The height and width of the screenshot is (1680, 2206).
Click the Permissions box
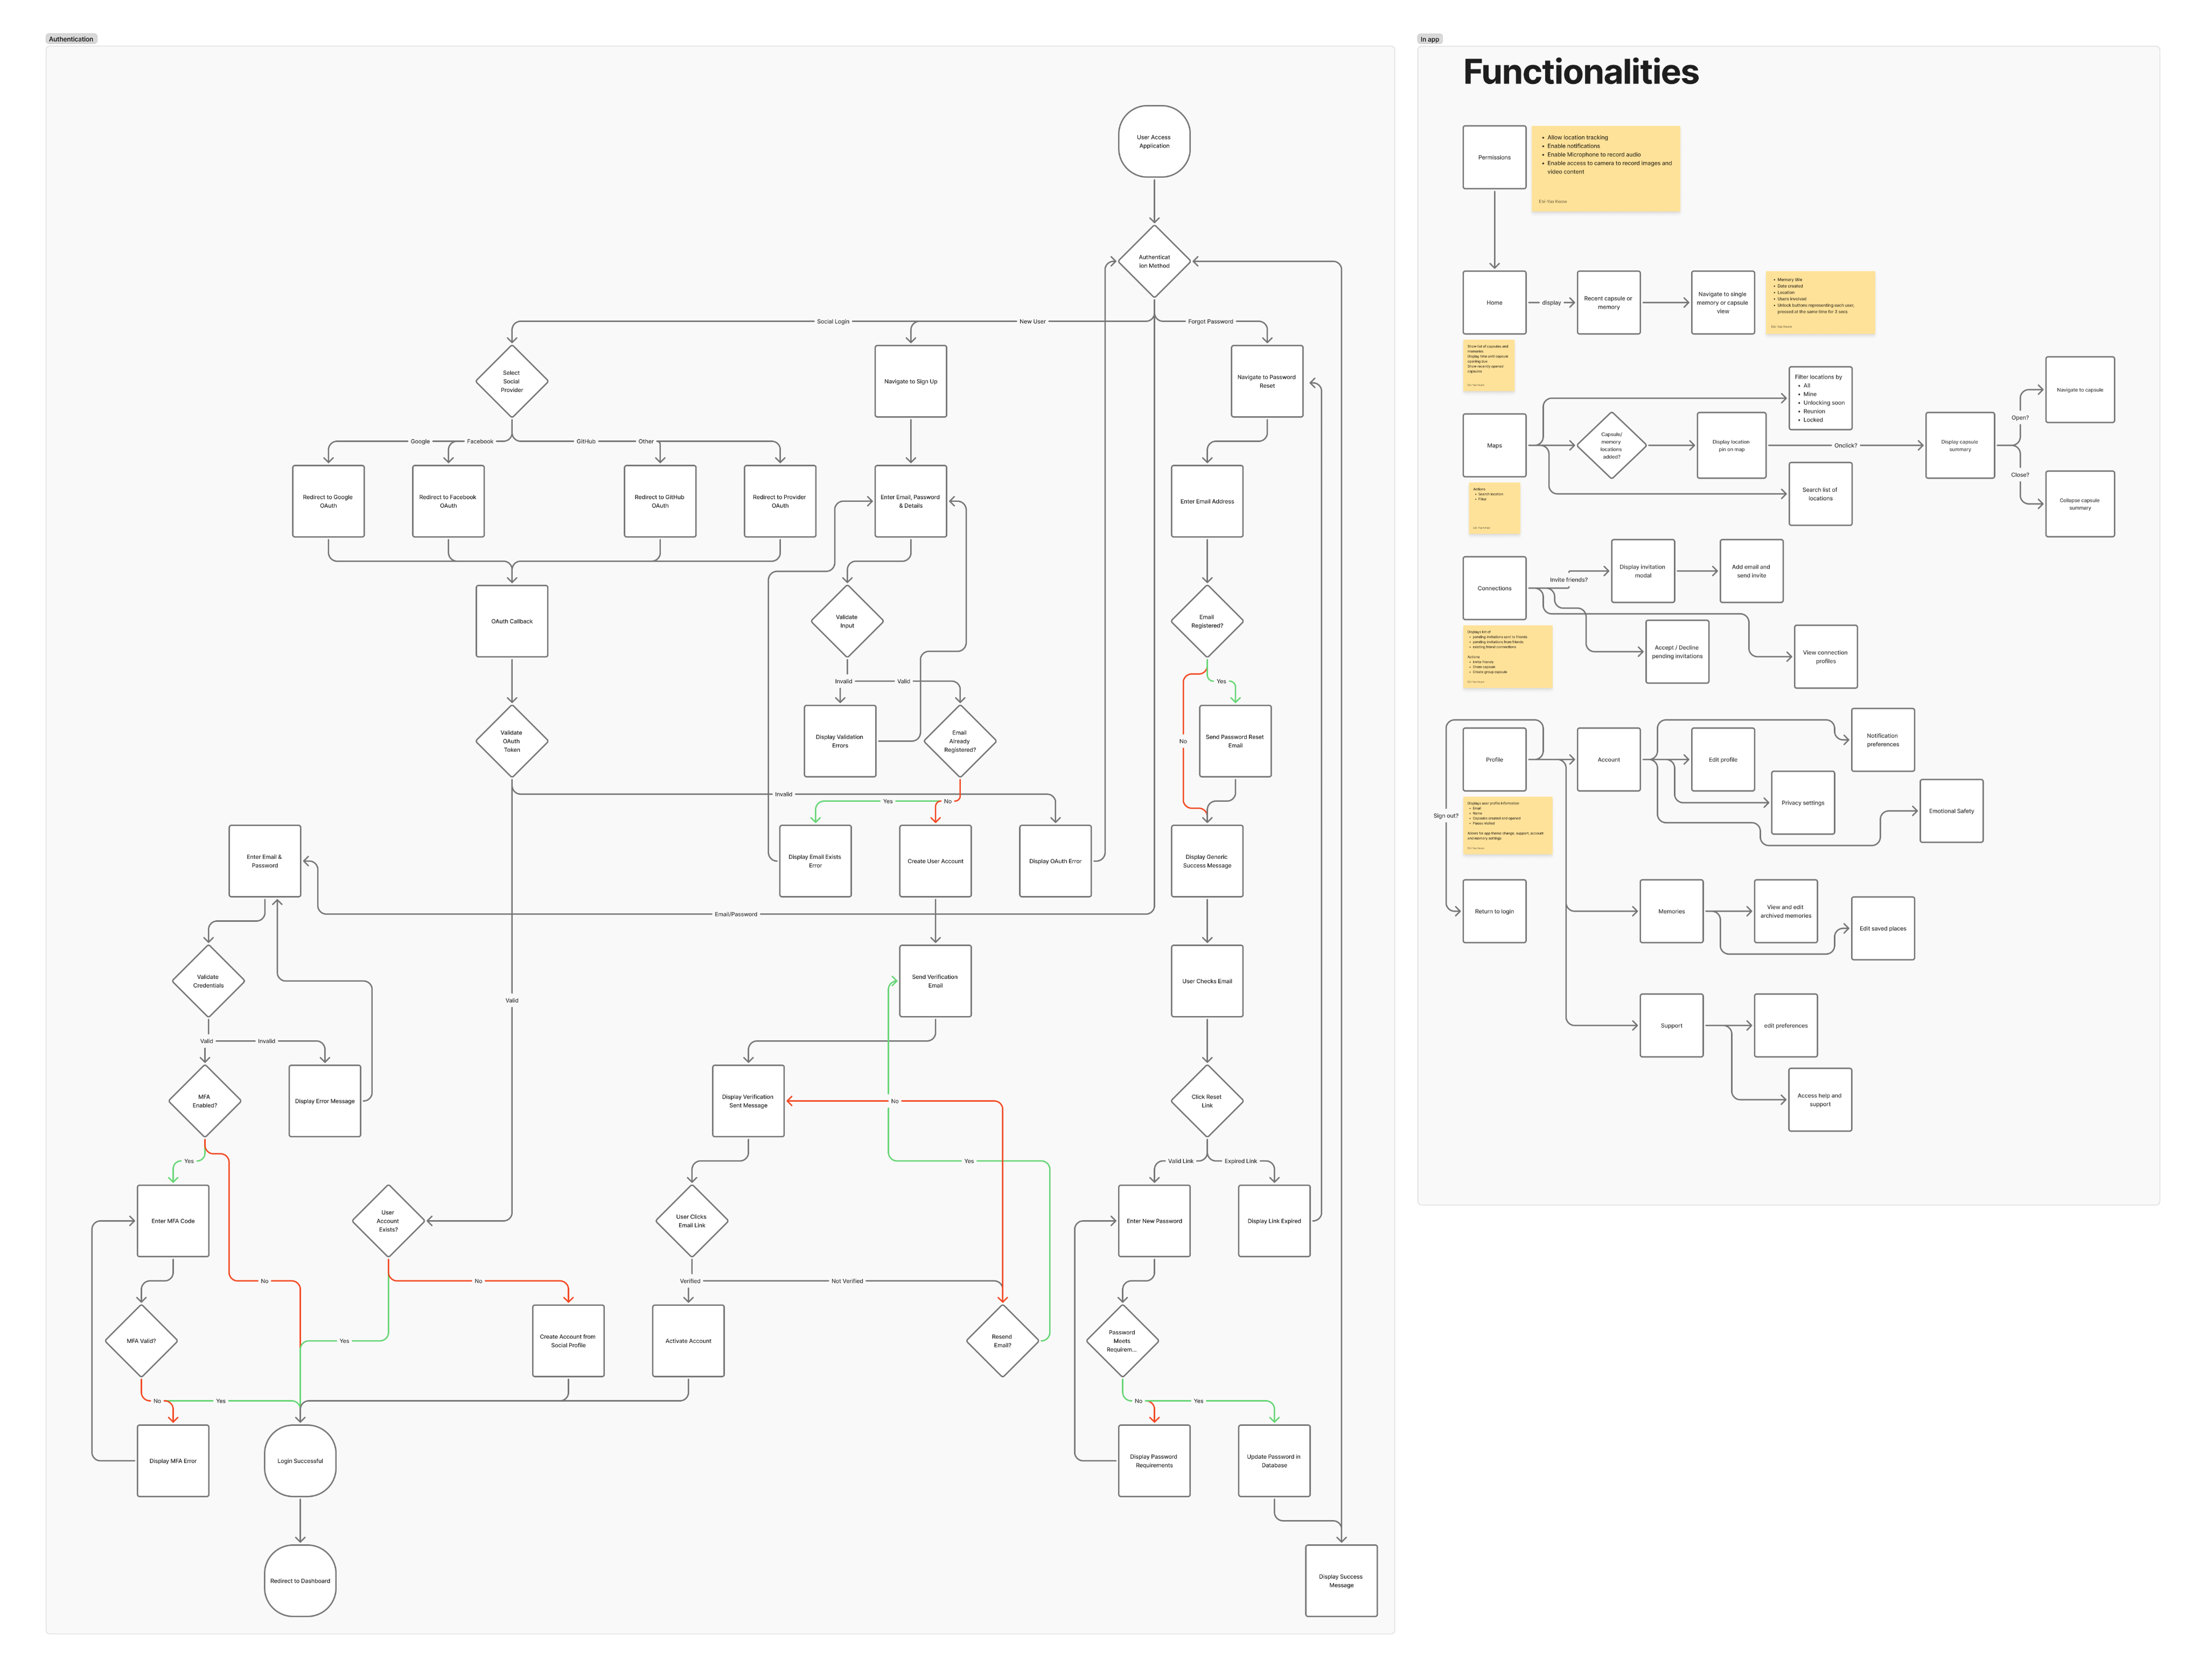point(1494,157)
